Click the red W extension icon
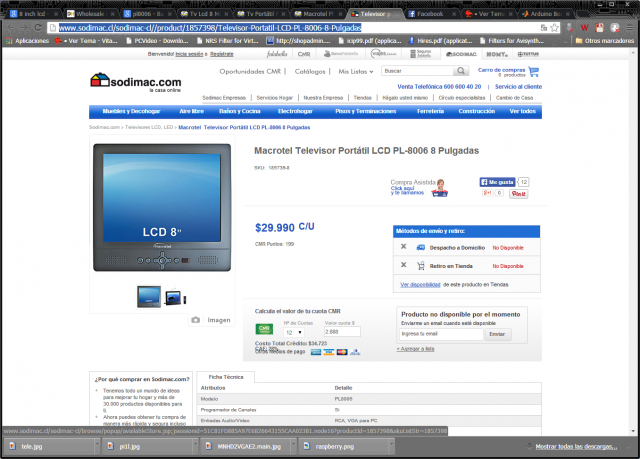The image size is (640, 459). point(584,28)
